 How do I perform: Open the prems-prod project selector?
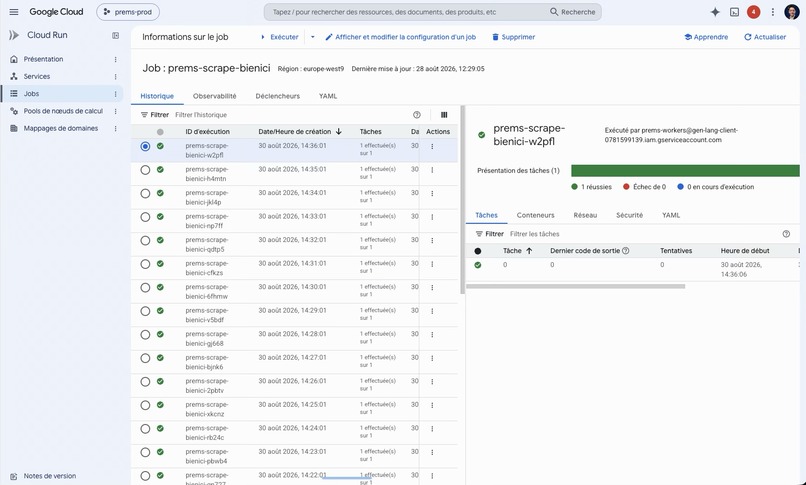coord(128,12)
